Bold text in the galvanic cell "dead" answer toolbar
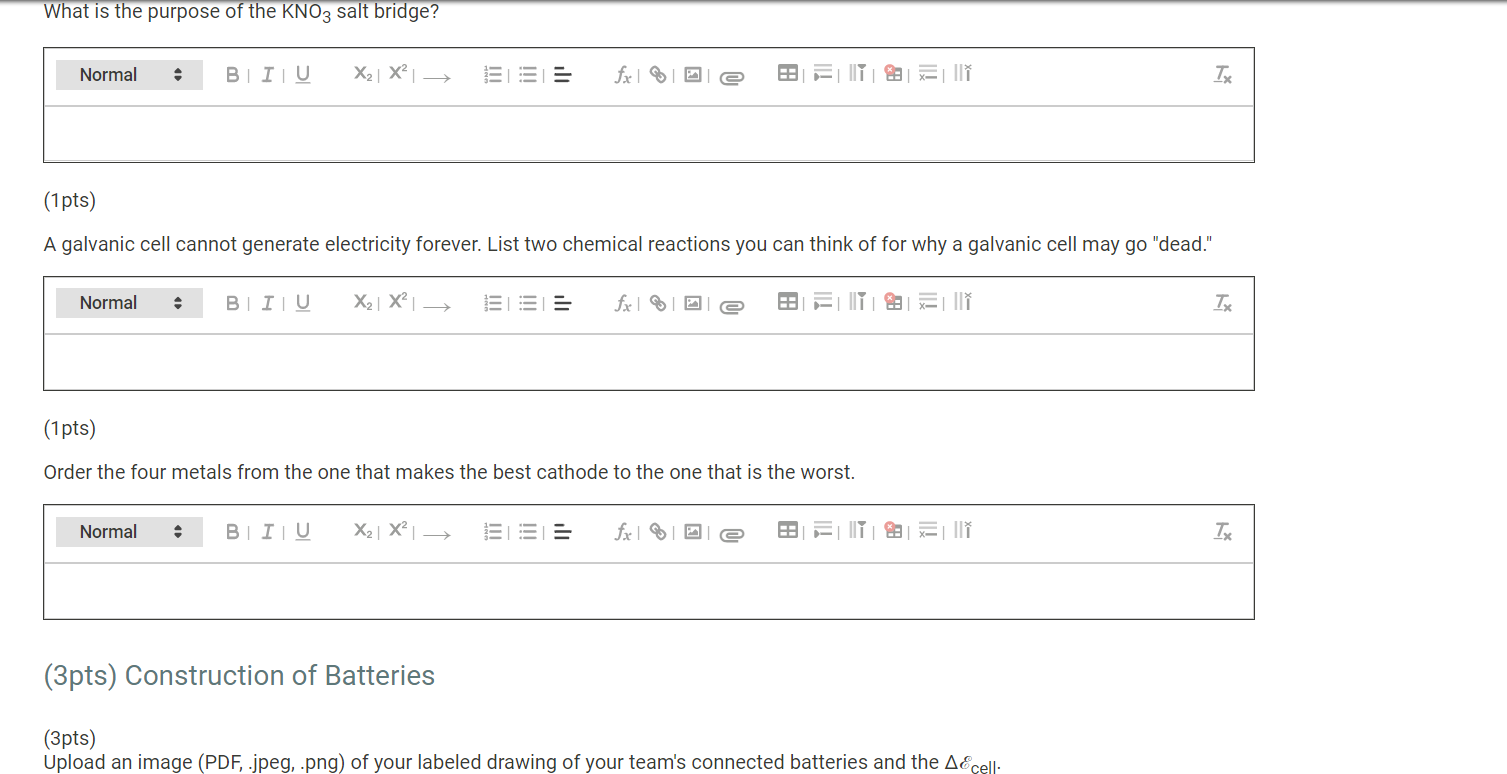This screenshot has width=1507, height=774. pyautogui.click(x=232, y=303)
